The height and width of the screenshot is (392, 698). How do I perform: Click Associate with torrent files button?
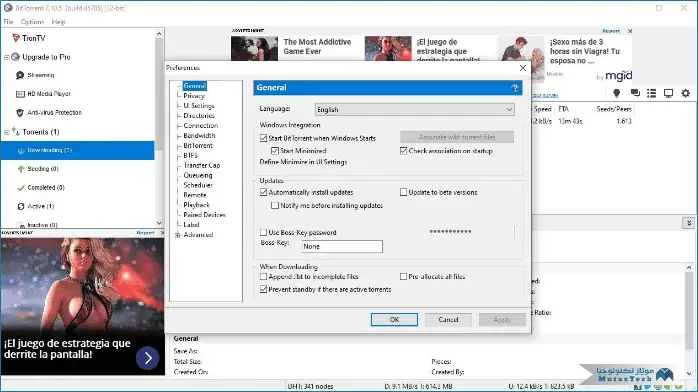[x=457, y=137]
